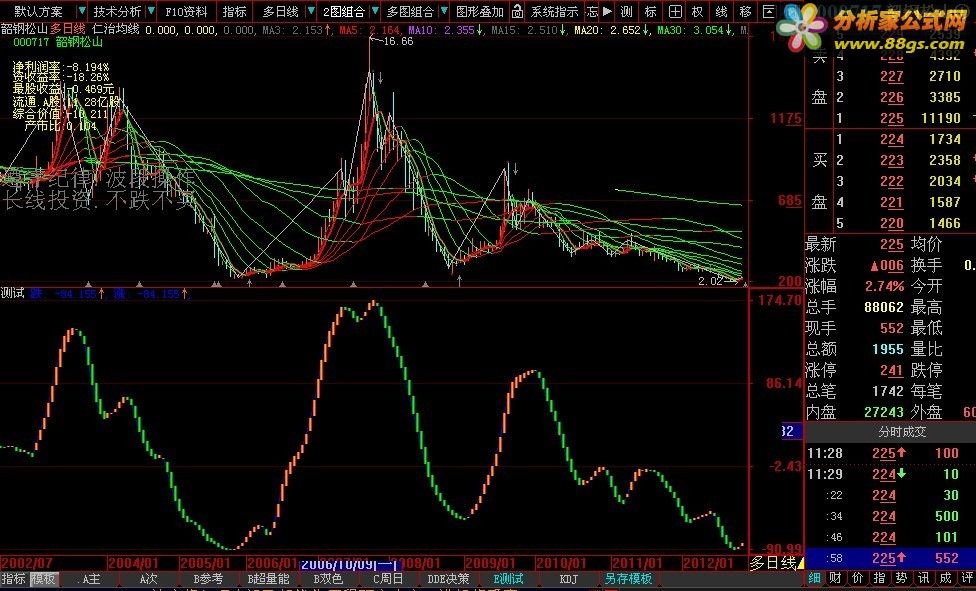Click the play arrow icon in toolbar
Screen dimensions: 976x591
click(608, 11)
